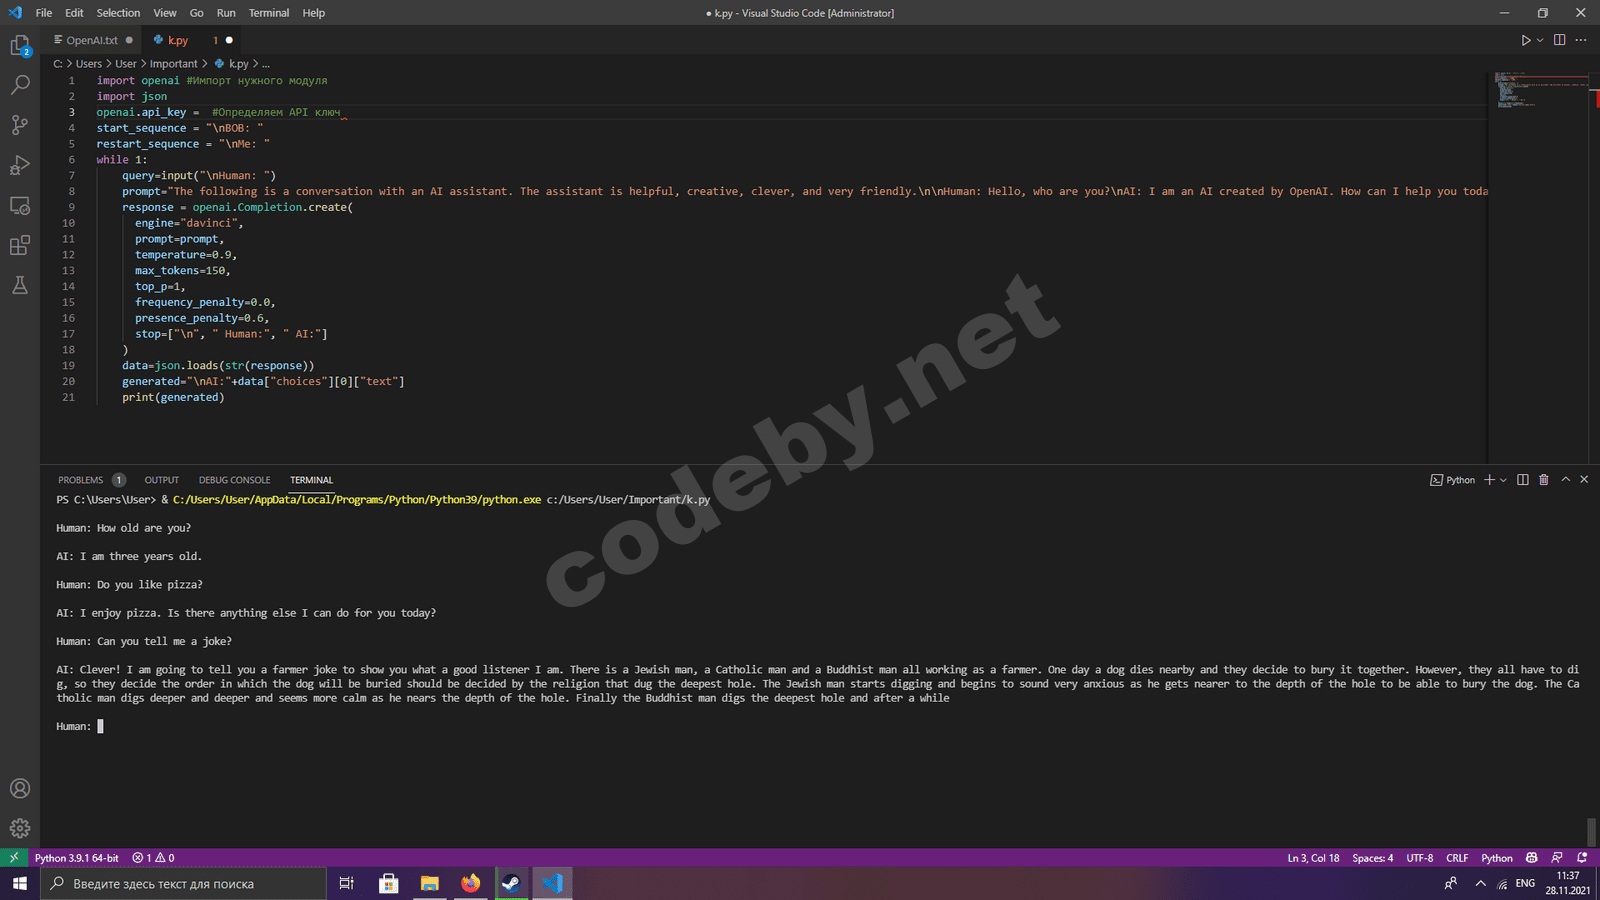Open Task View on the taskbar

347,884
